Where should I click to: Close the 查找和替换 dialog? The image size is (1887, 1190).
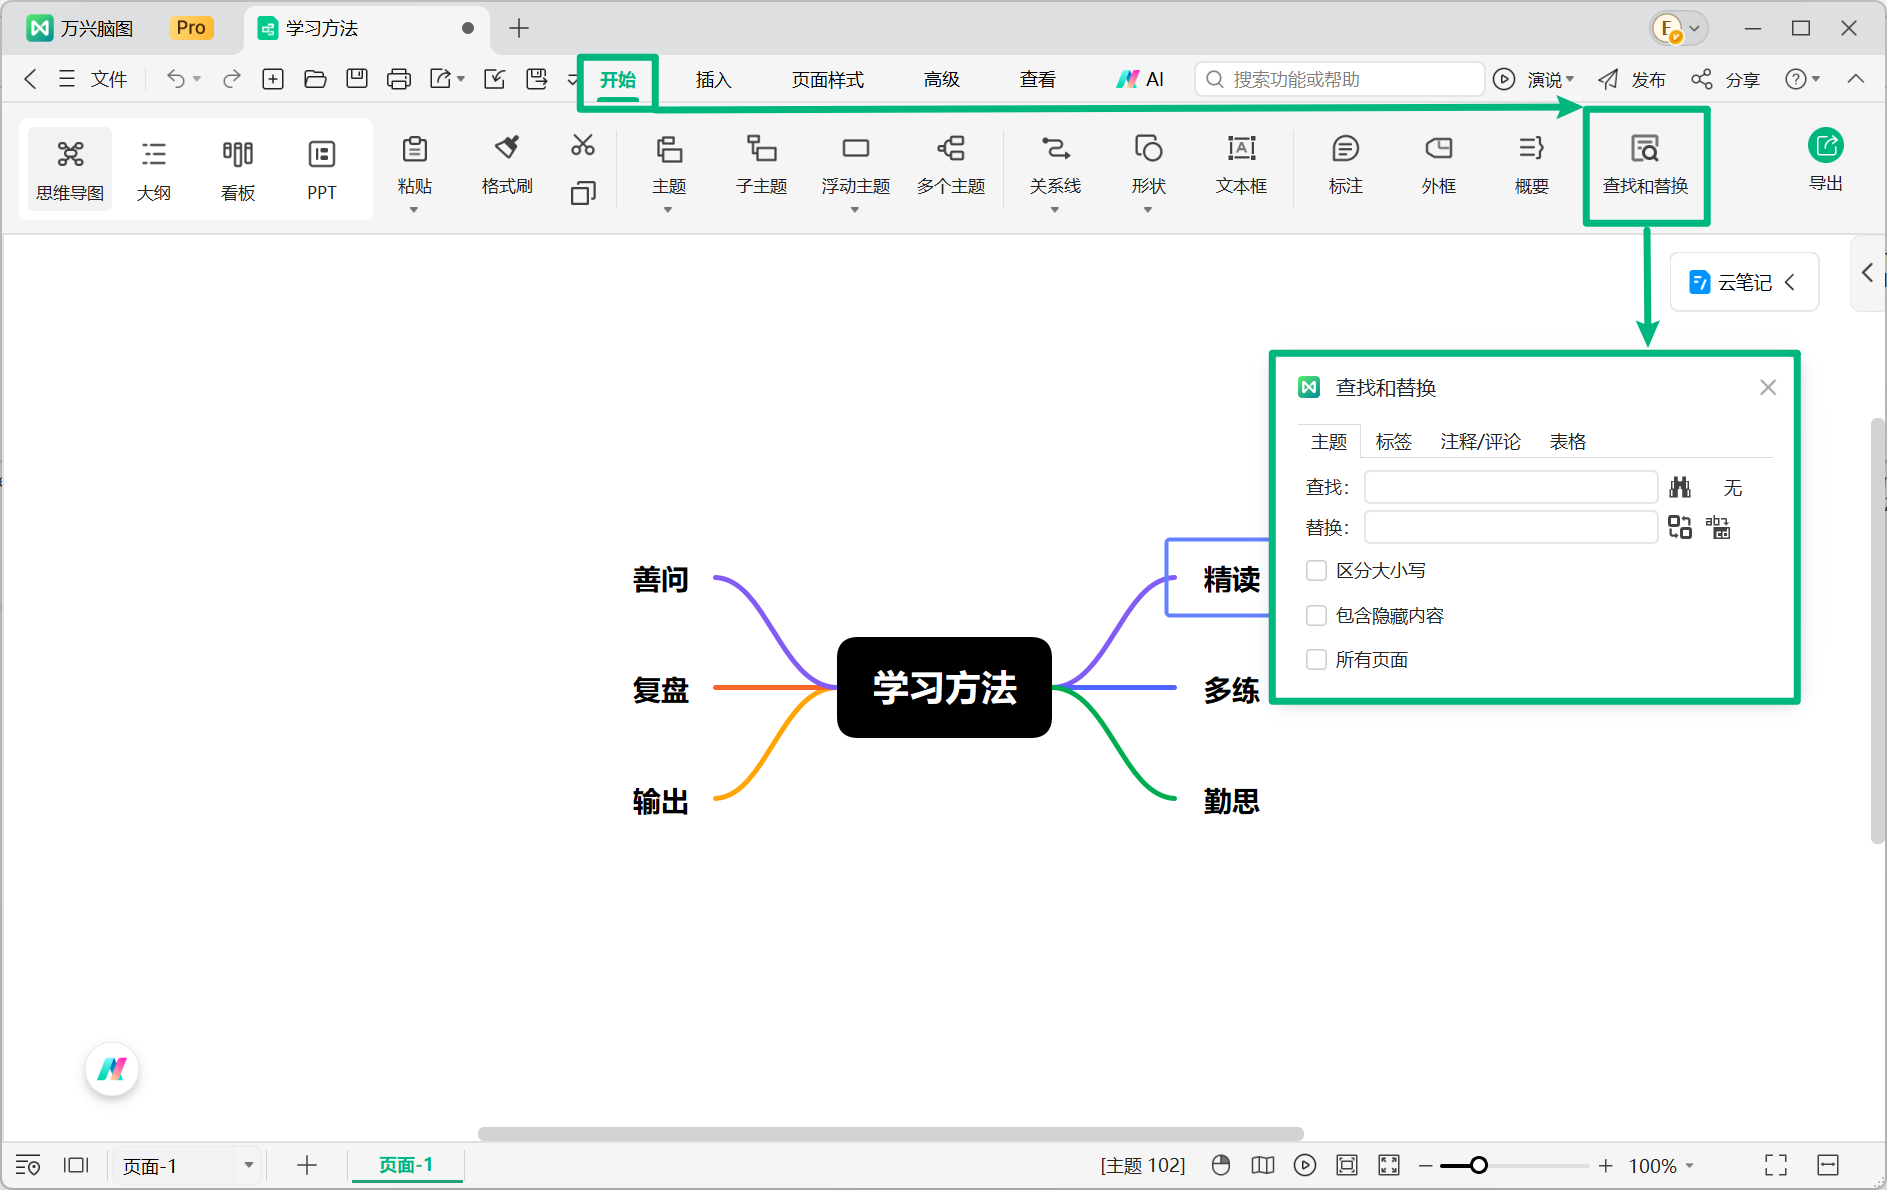tap(1768, 387)
